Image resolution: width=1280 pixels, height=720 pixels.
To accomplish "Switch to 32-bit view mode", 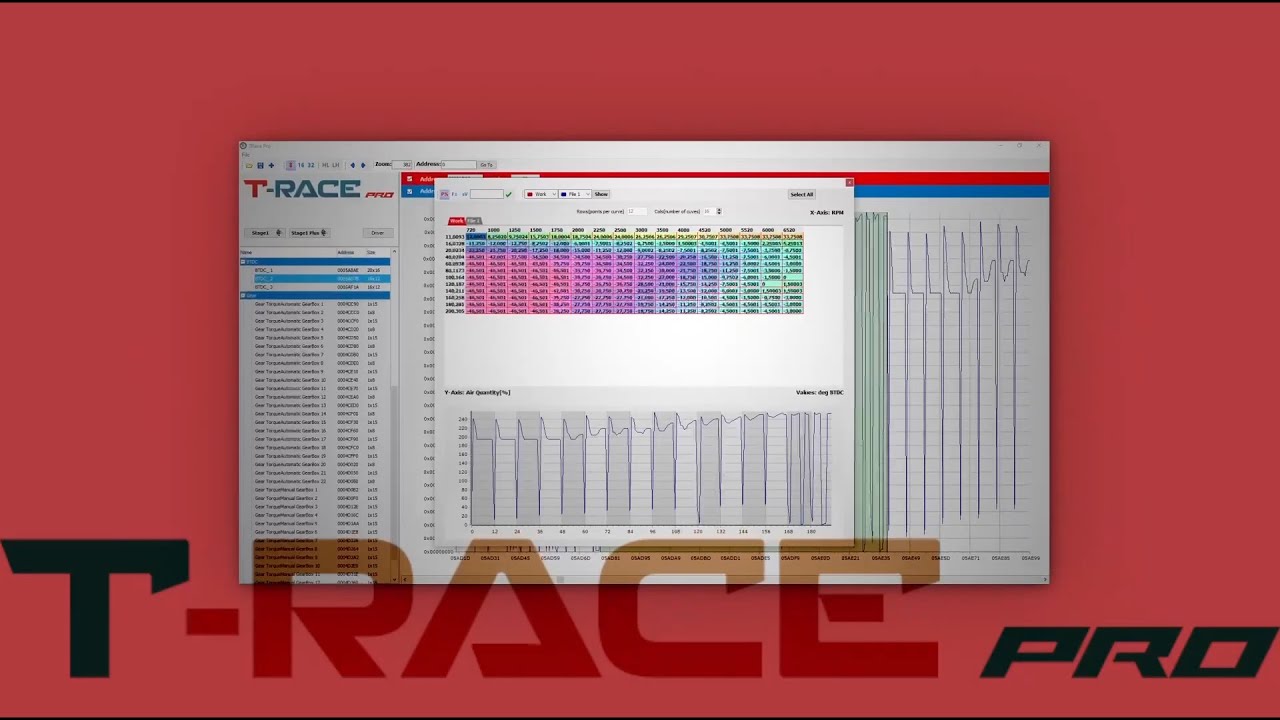I will coord(311,165).
